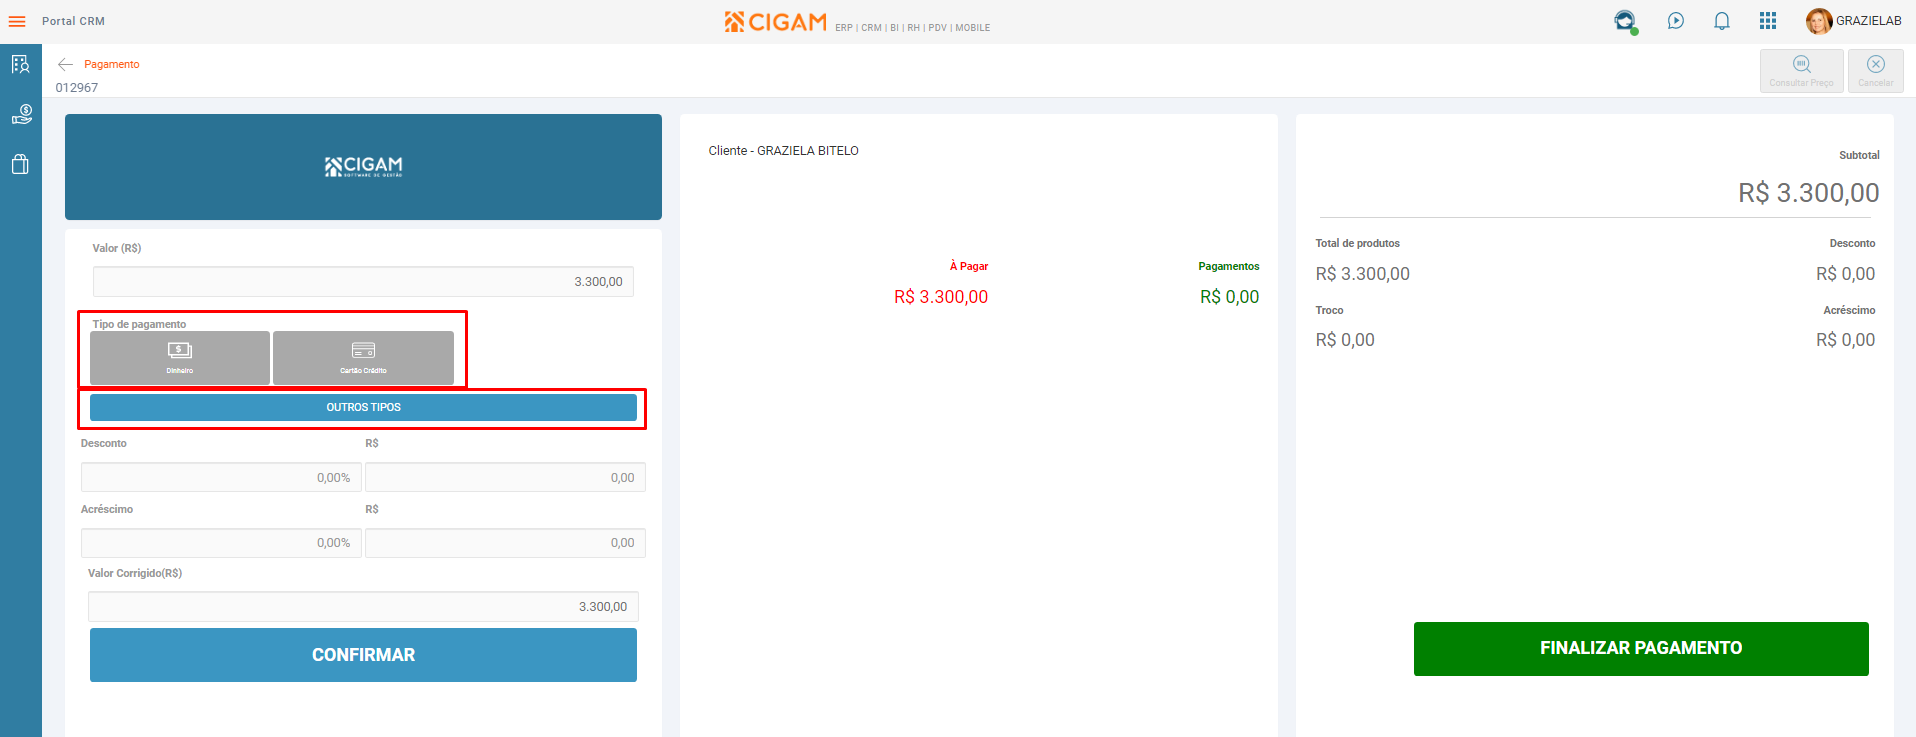Screen dimensions: 1916x737
Task: Select Cartão Crédito payment type
Action: (363, 358)
